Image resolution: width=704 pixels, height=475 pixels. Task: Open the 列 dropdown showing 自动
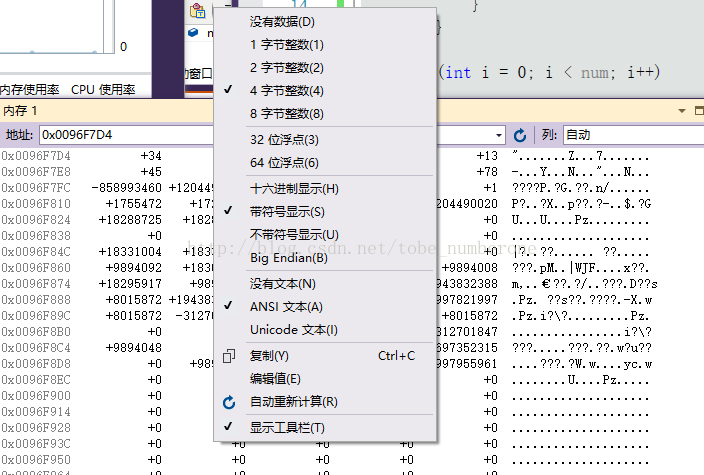pos(633,135)
